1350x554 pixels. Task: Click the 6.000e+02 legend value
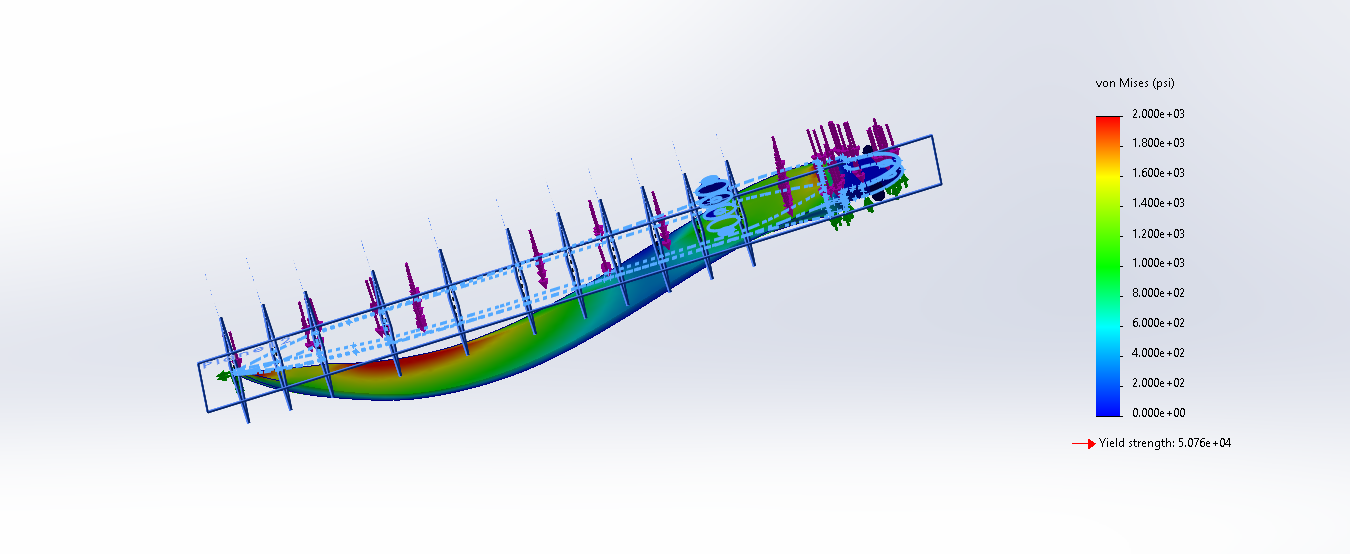(x=1158, y=323)
